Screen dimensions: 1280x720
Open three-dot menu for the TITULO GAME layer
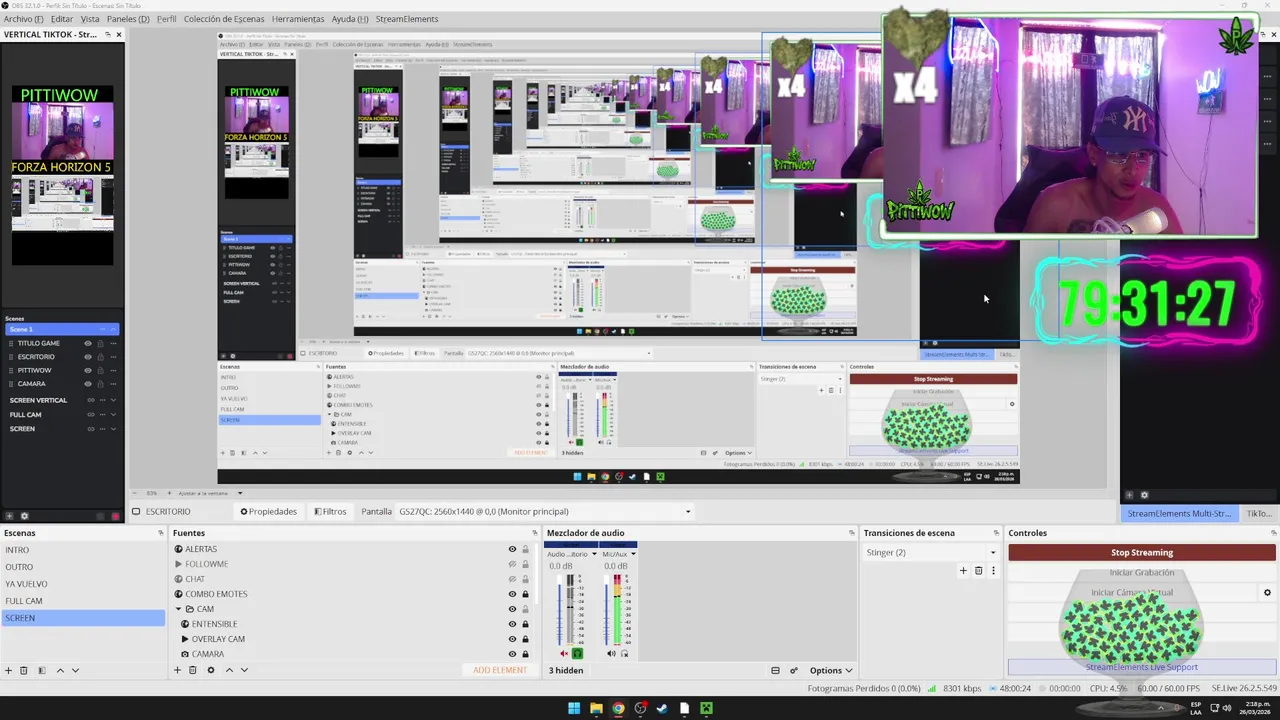pyautogui.click(x=113, y=343)
